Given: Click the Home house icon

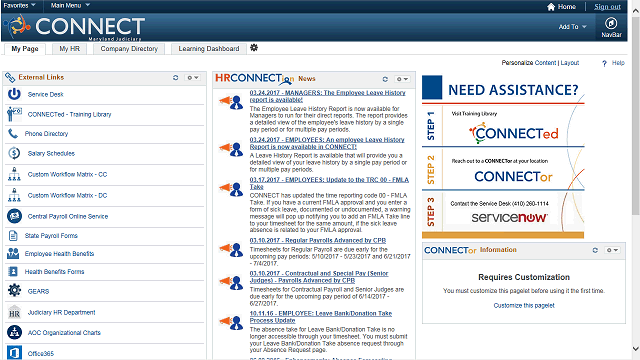Looking at the screenshot, I should click(x=551, y=7).
